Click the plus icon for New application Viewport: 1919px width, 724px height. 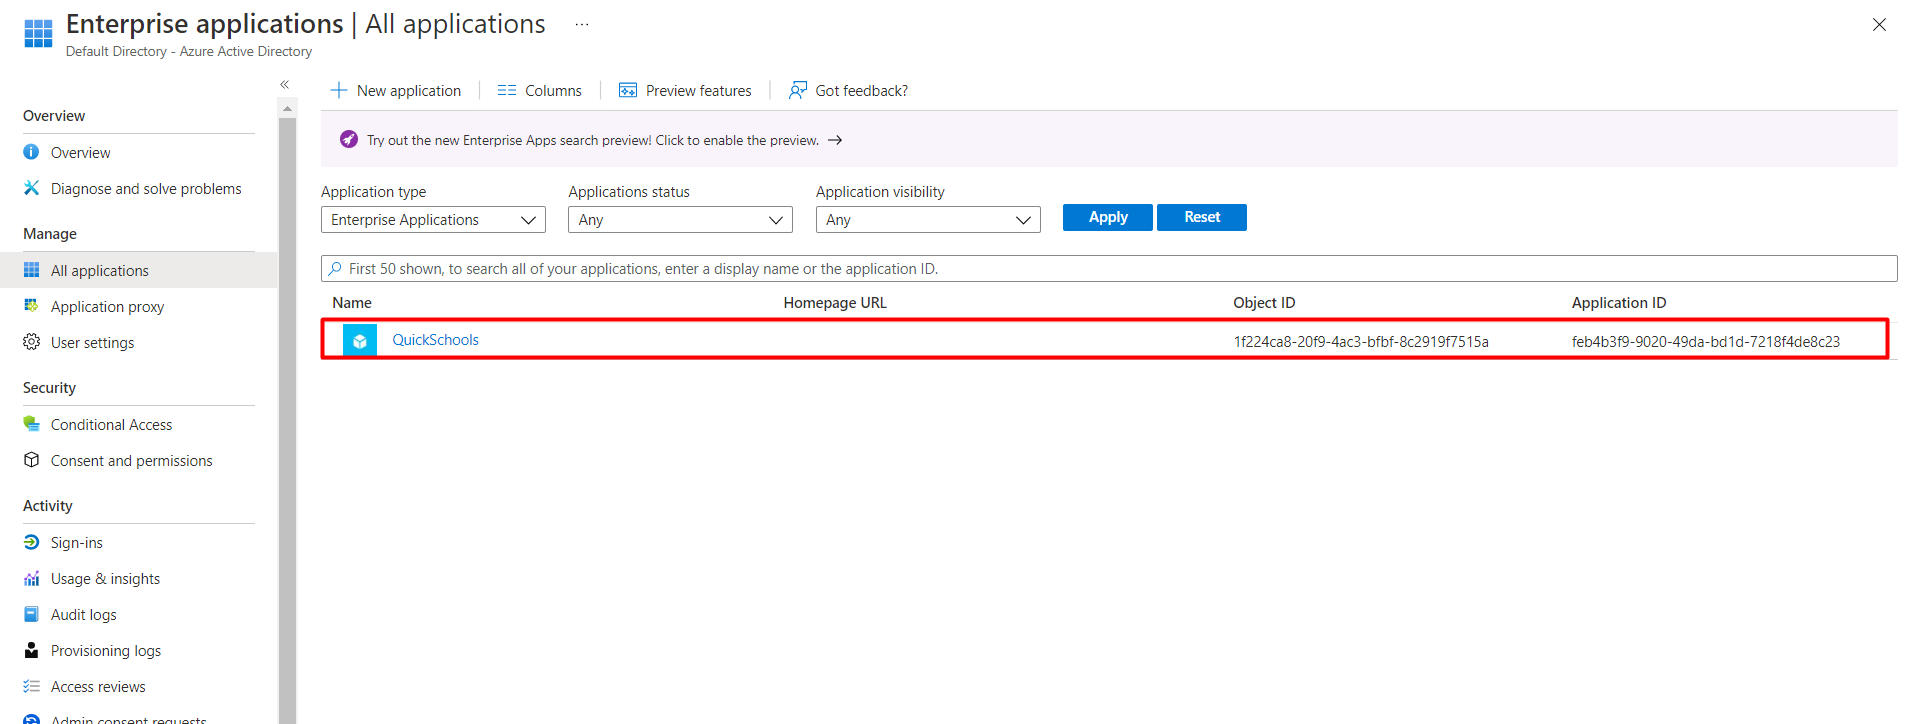coord(339,90)
